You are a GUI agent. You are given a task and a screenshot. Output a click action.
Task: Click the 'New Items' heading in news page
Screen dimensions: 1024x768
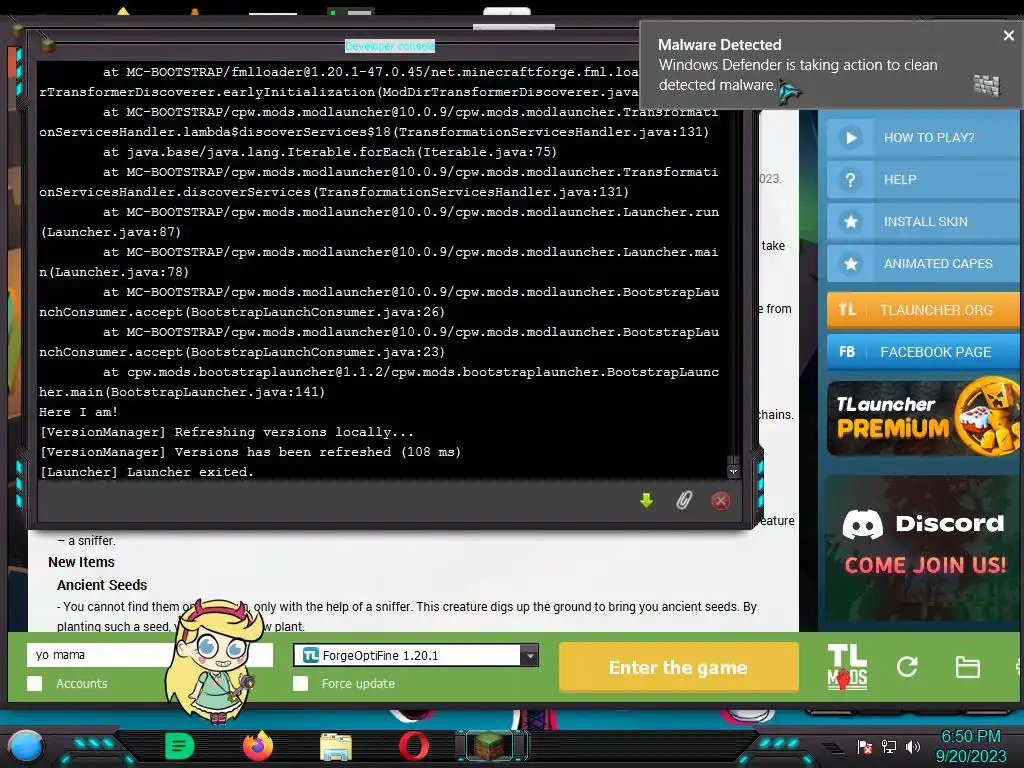pos(81,562)
